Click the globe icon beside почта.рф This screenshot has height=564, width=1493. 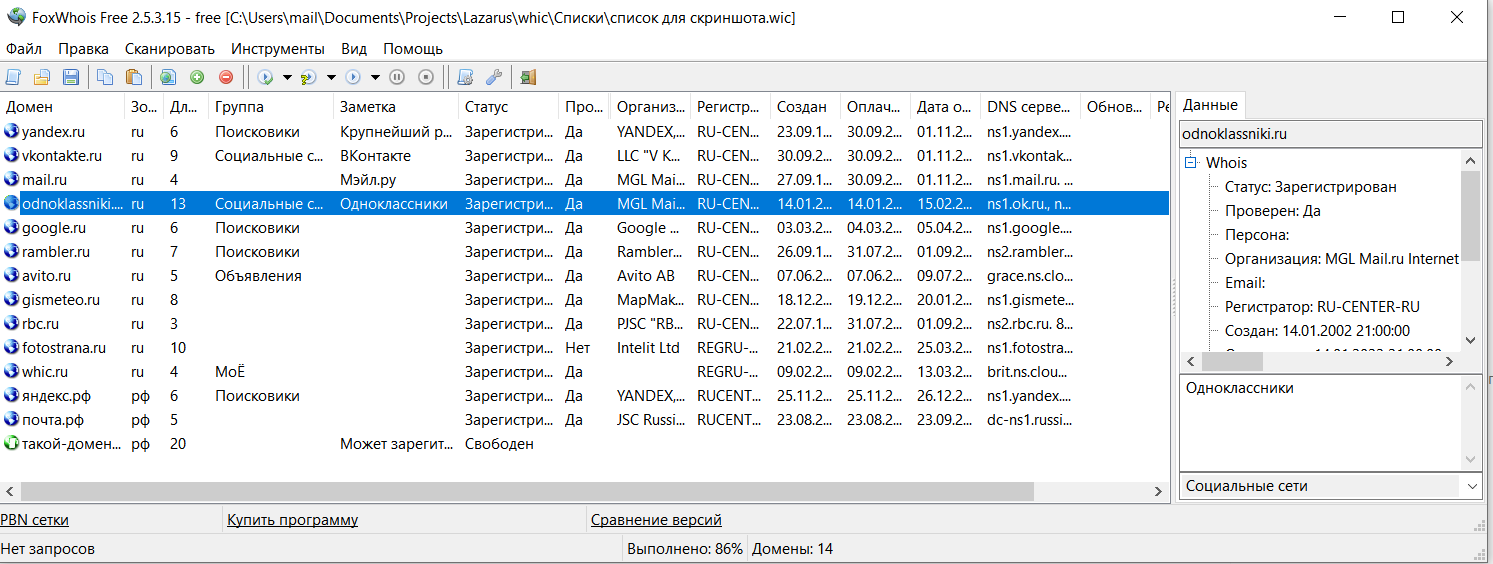pos(11,420)
